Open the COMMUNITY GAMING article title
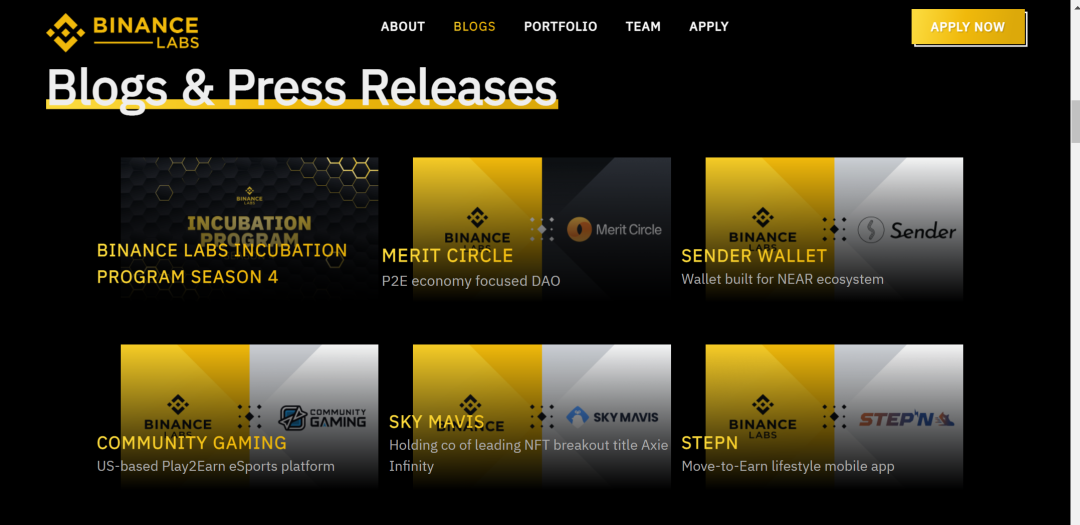The image size is (1080, 525). (191, 442)
